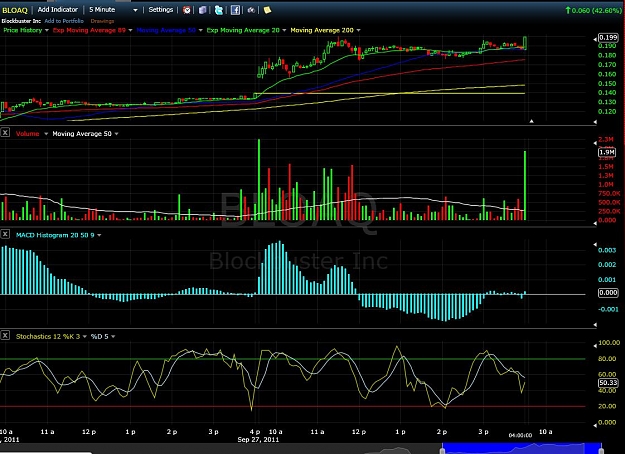Click the 2.3M volume axis label

point(606,139)
